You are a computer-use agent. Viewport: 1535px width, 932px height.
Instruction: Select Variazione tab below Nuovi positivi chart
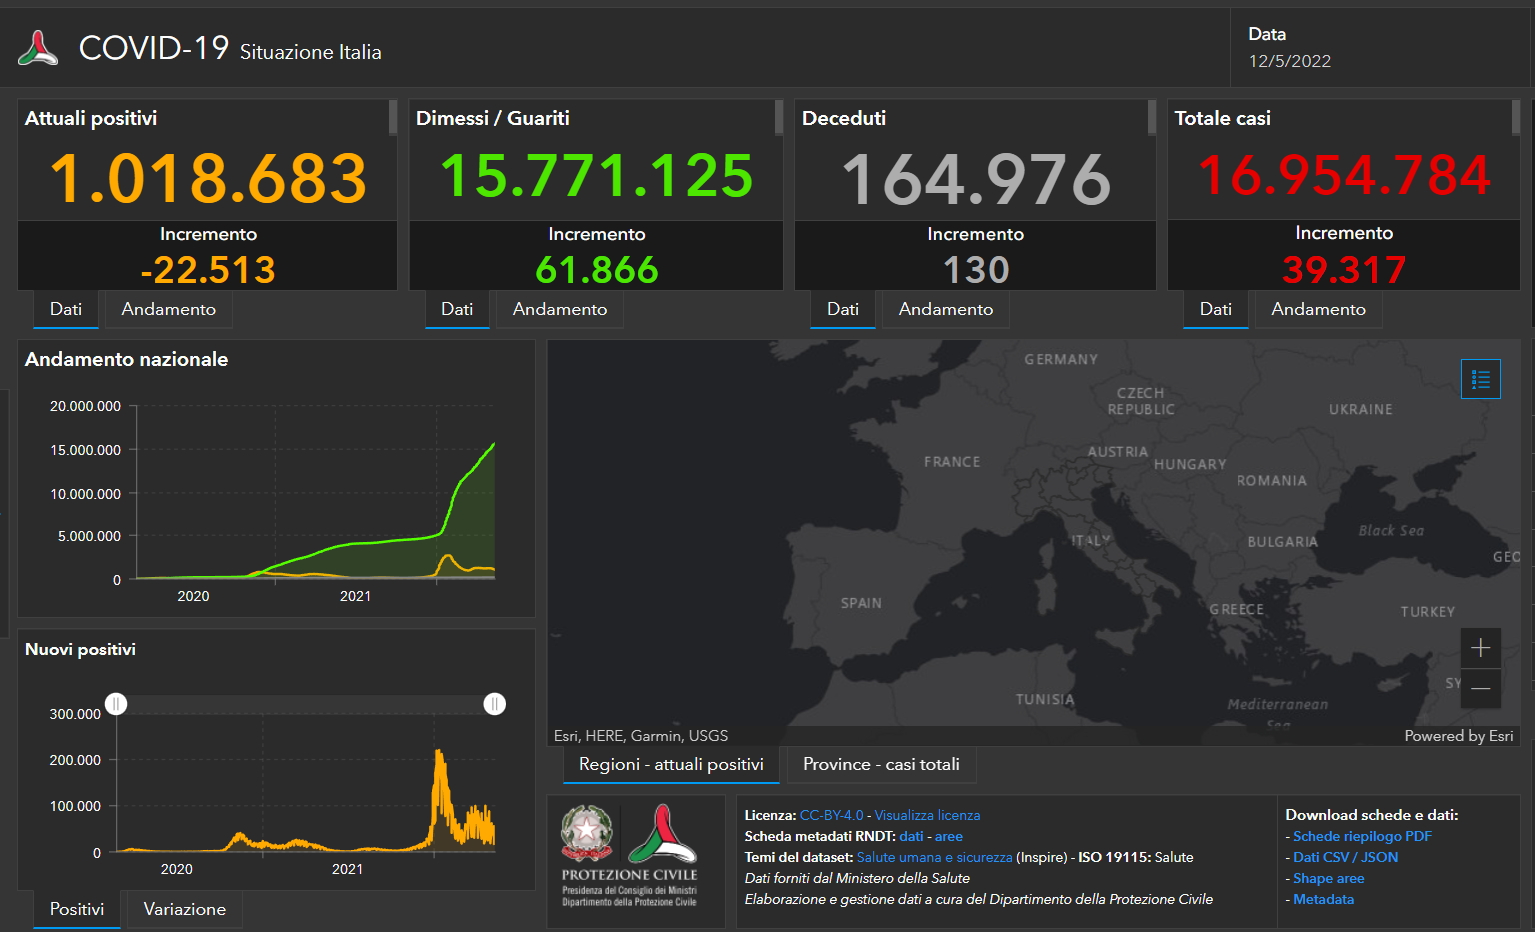tap(185, 909)
